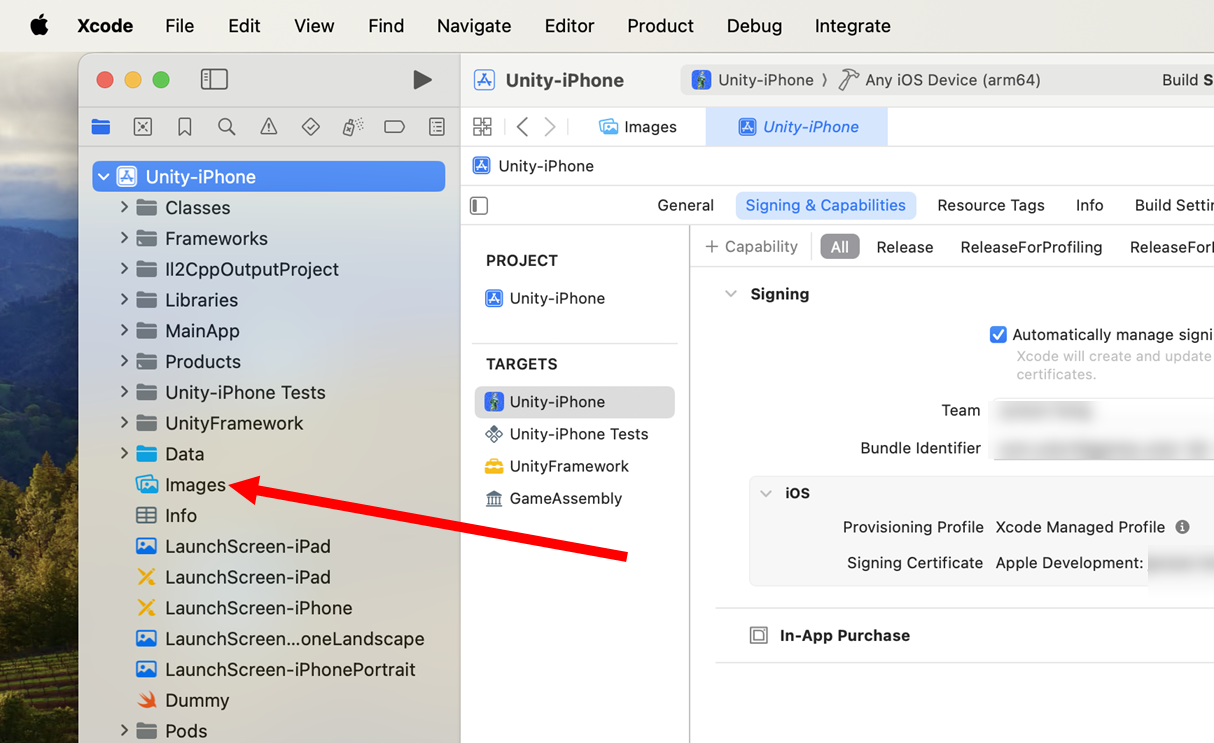Select the Dummy Swift file

pyautogui.click(x=183, y=700)
